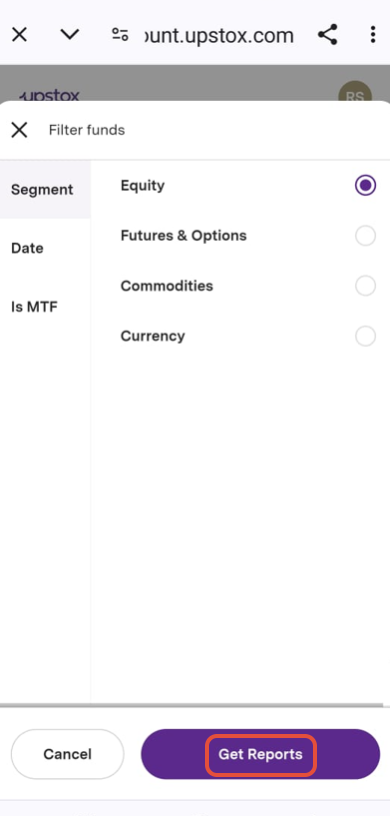Choose the Commodities radio button
Screen dimensions: 390x816
[366, 286]
